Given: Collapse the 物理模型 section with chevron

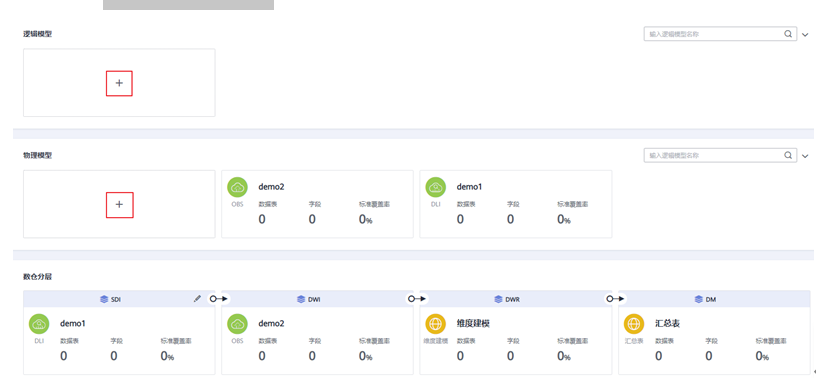Looking at the screenshot, I should (806, 156).
